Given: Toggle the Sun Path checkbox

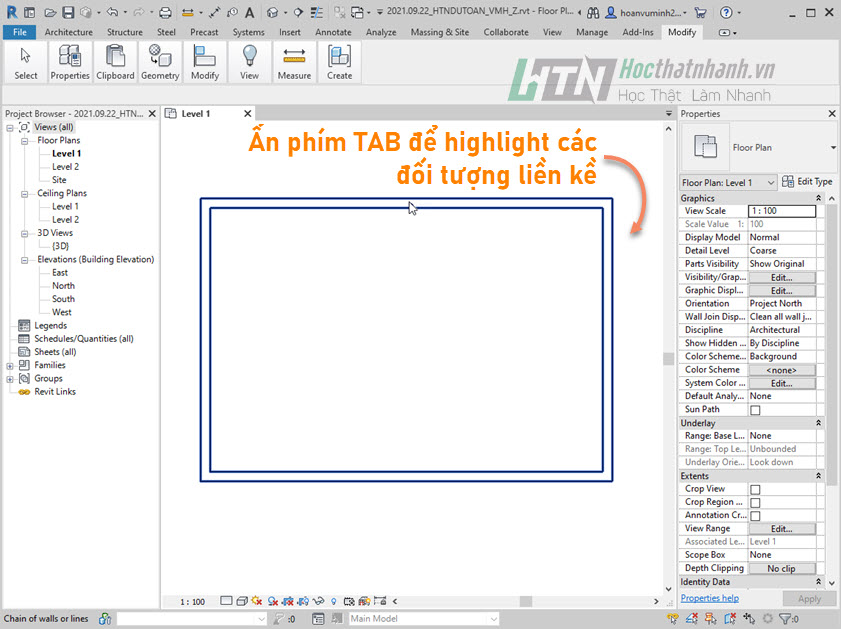Looking at the screenshot, I should click(x=755, y=410).
